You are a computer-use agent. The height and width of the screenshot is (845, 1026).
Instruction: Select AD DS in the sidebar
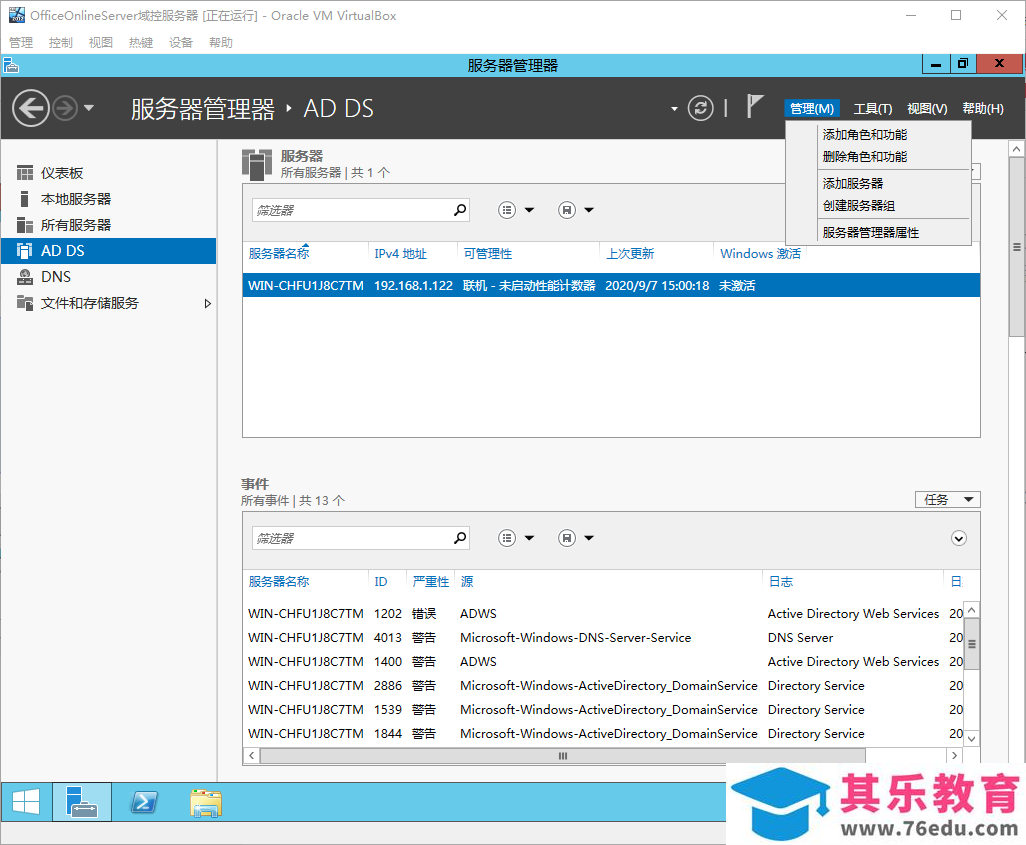pyautogui.click(x=109, y=251)
